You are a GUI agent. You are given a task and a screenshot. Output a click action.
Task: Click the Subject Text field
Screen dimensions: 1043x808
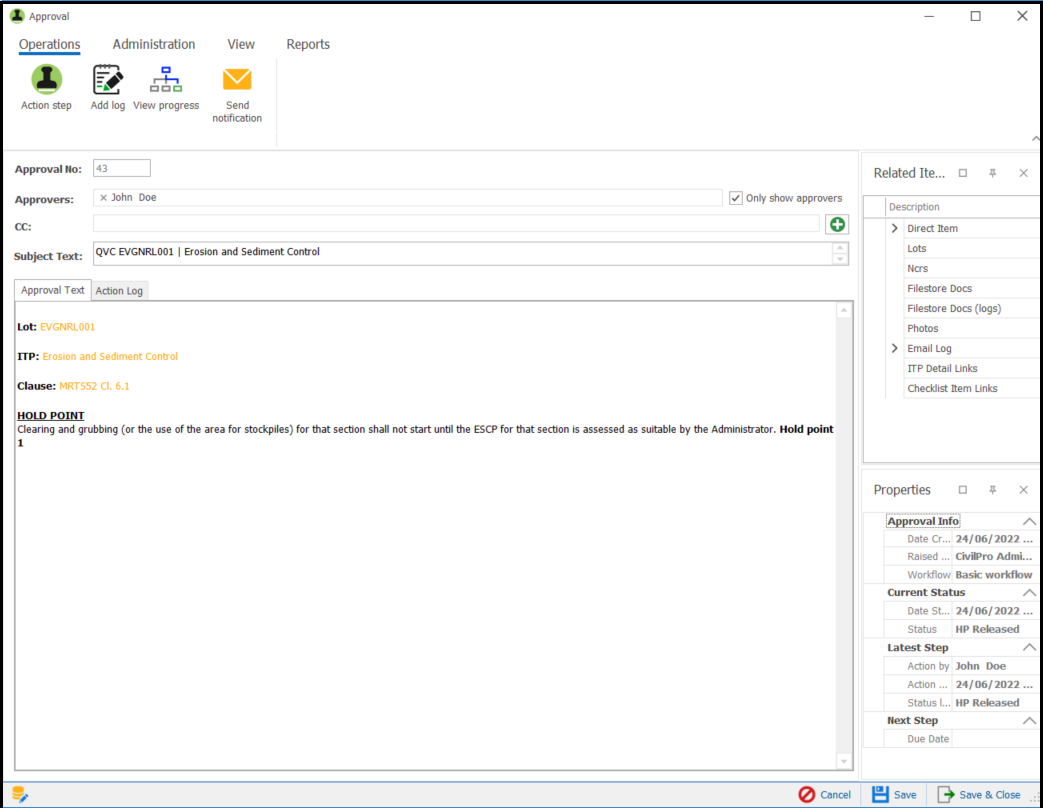point(462,253)
